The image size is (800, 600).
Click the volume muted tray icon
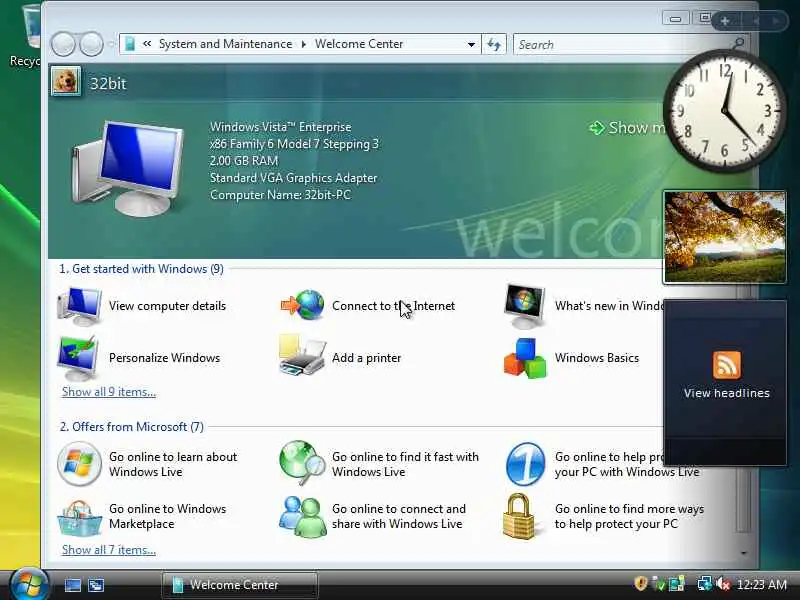[x=722, y=584]
